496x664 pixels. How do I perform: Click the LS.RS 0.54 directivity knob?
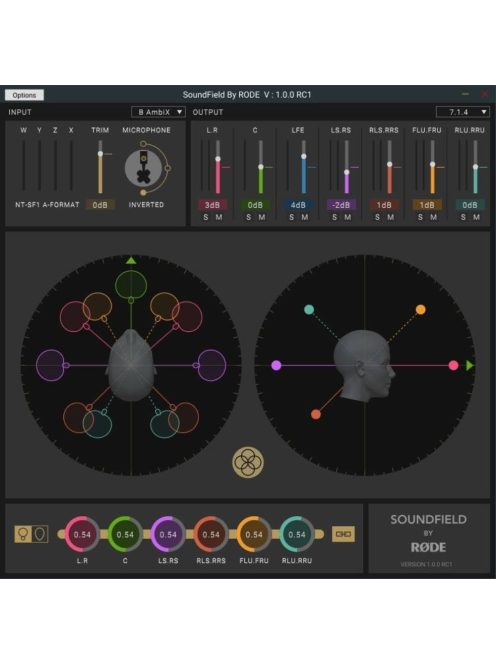tap(168, 534)
